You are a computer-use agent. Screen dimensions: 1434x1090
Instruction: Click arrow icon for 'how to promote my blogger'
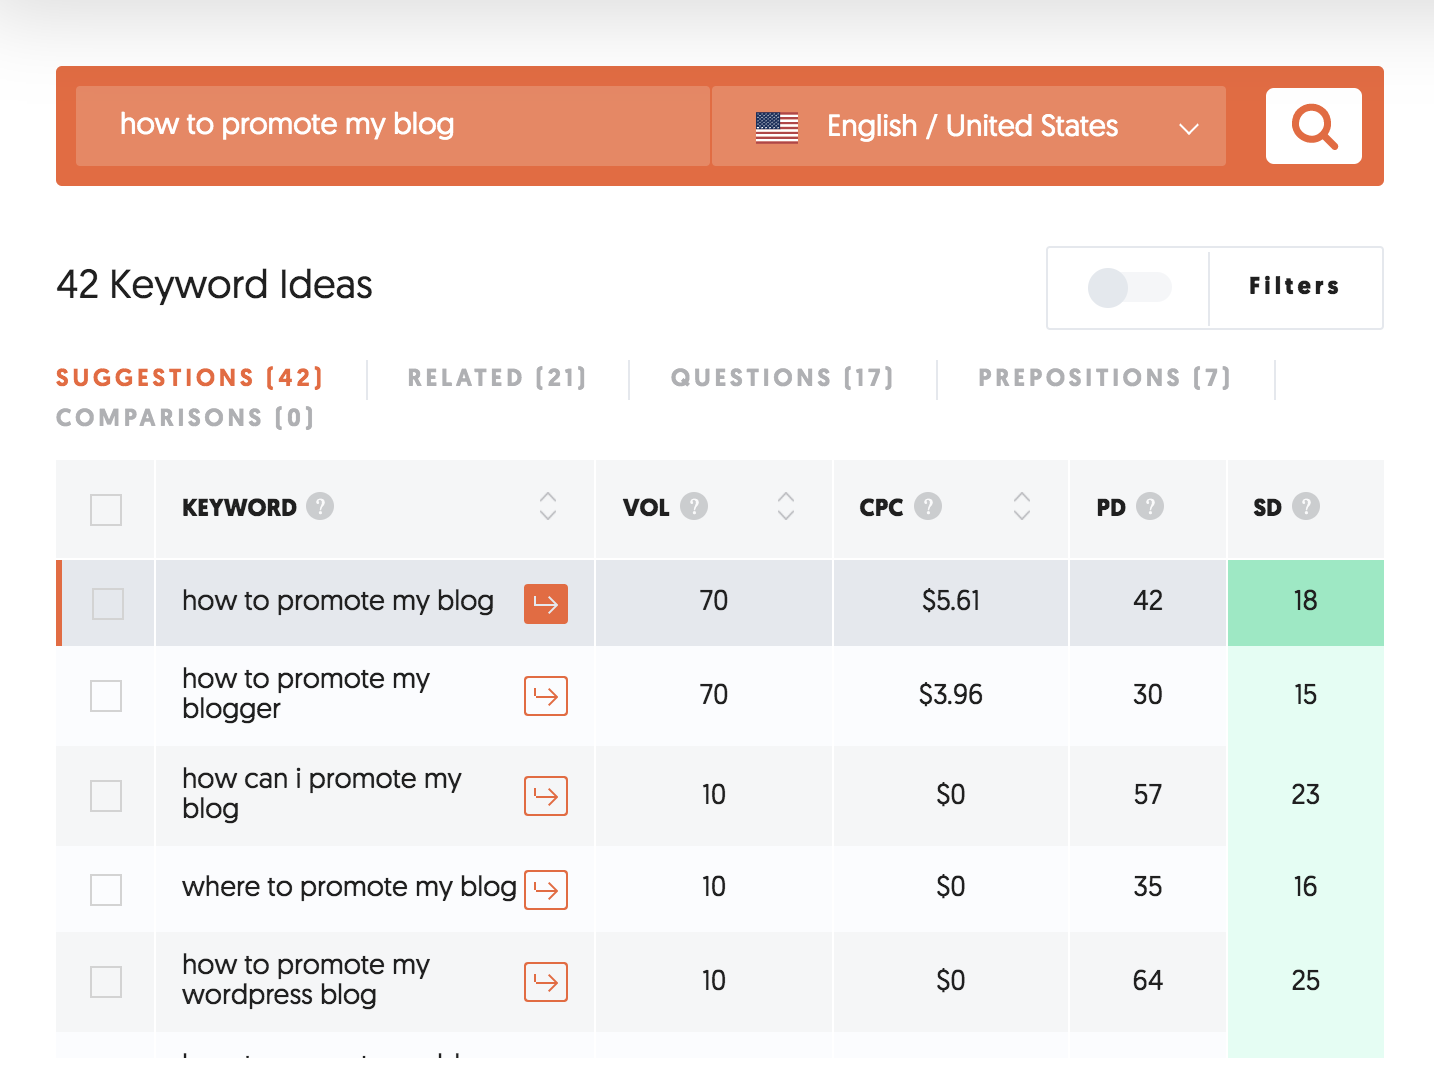point(546,696)
